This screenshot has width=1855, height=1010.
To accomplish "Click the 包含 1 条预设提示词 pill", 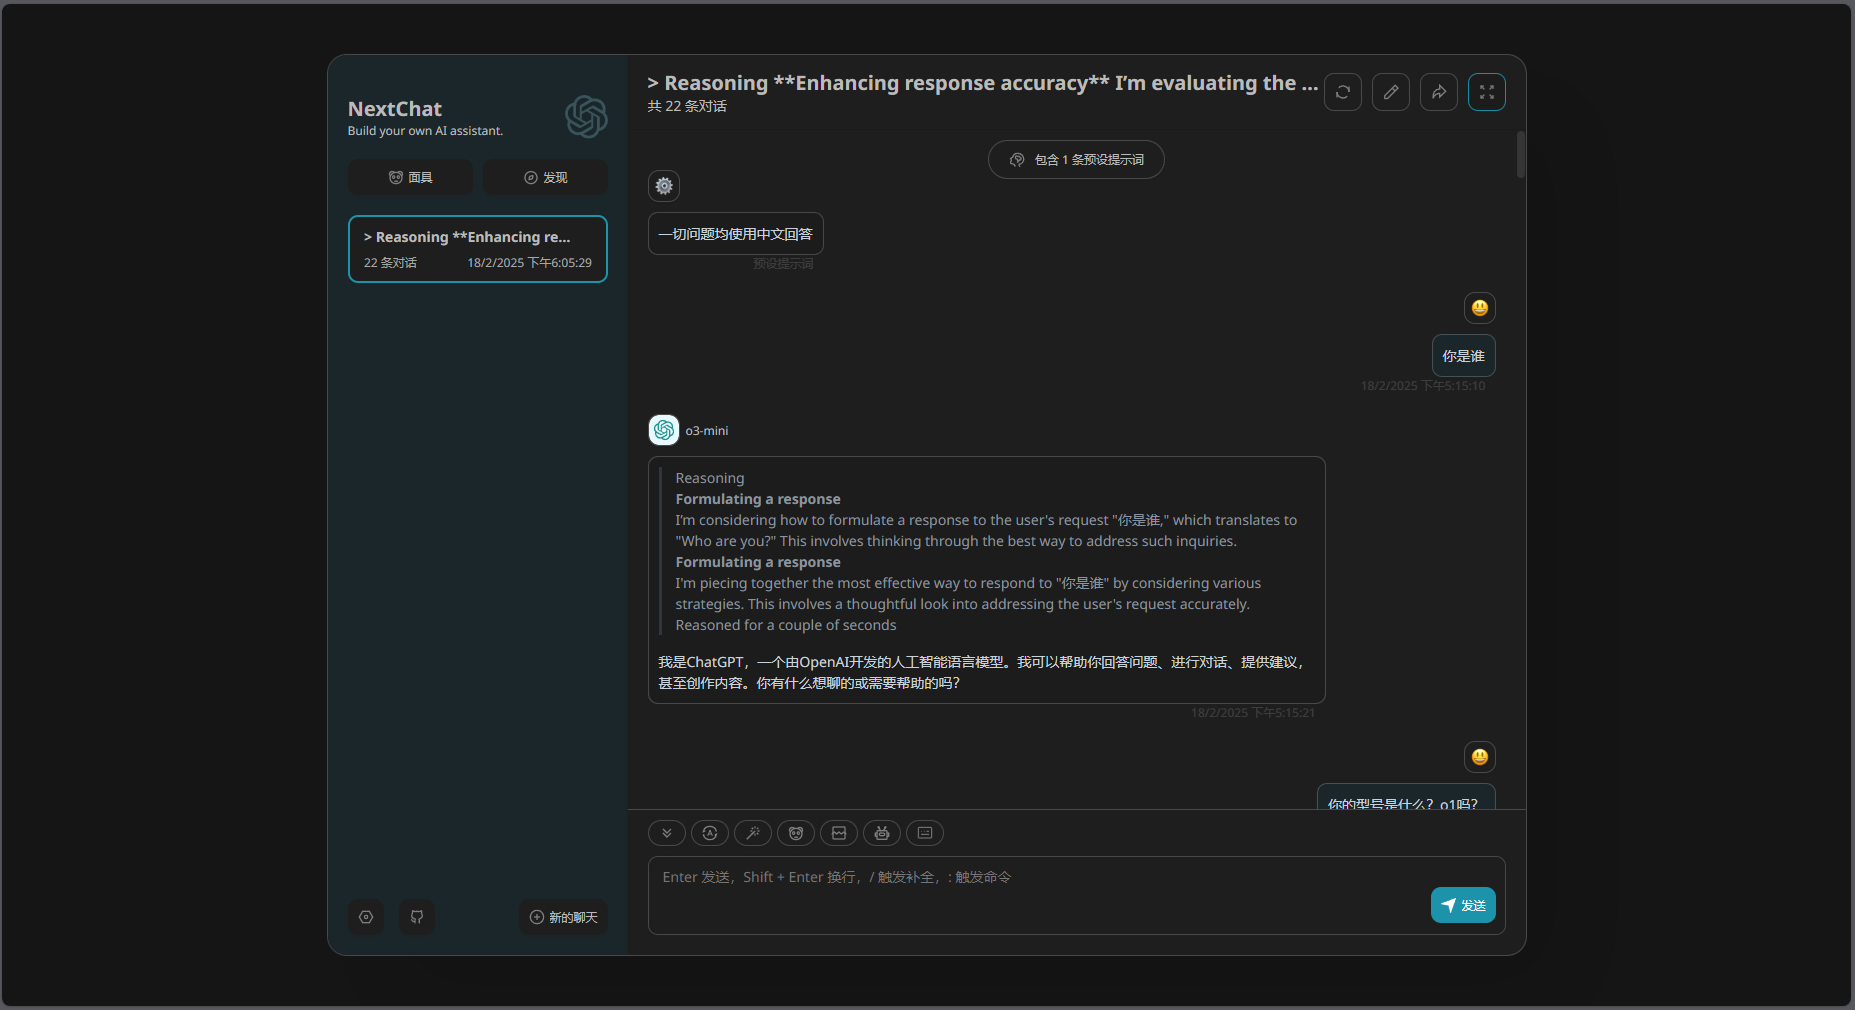I will (1076, 160).
